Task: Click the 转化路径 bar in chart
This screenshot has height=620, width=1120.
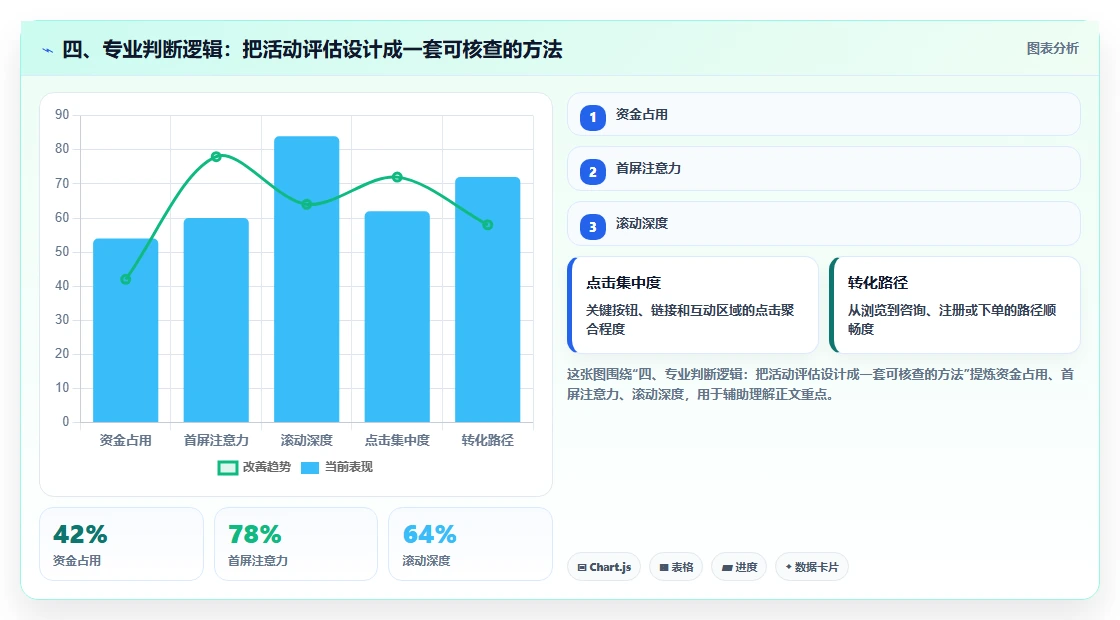Action: click(x=488, y=299)
